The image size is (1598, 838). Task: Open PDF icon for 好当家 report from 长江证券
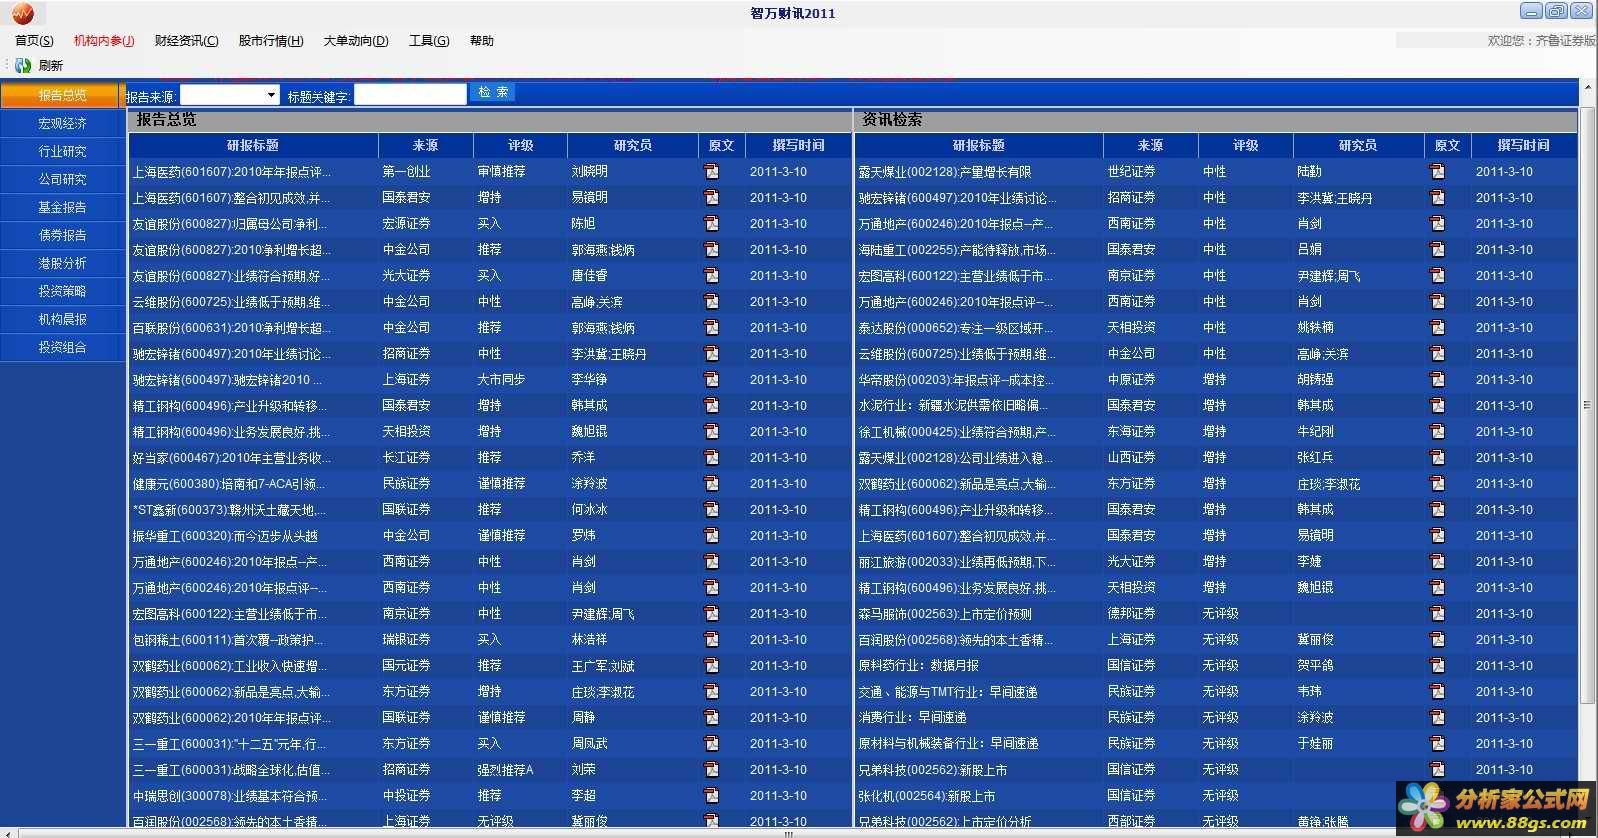711,457
